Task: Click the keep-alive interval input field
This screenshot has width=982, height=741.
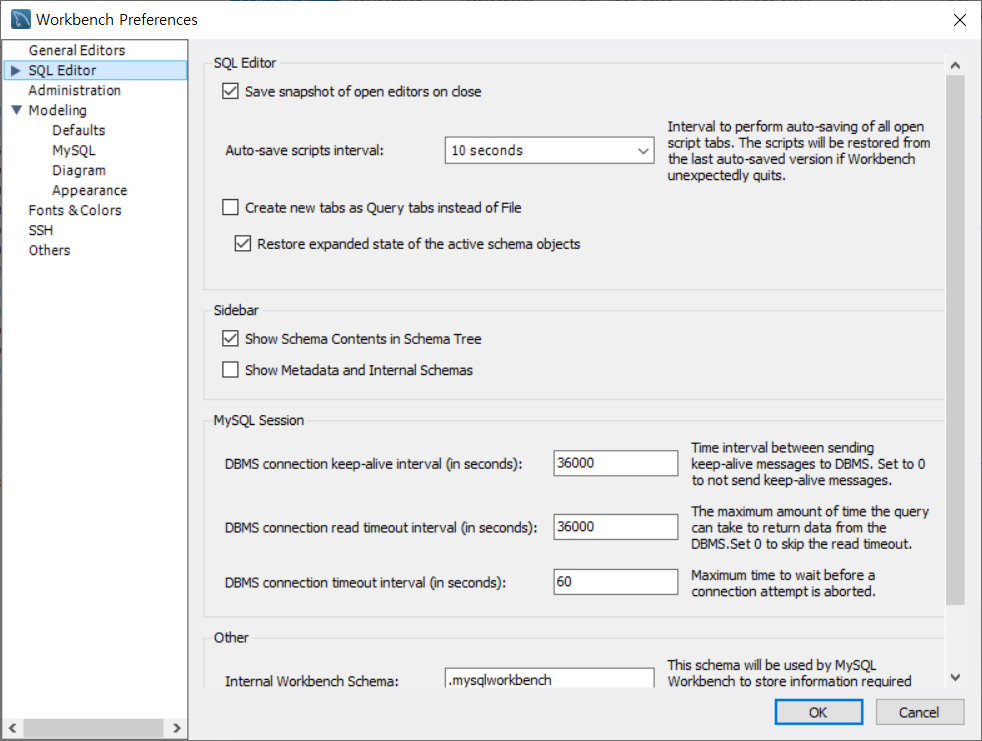Action: click(616, 464)
